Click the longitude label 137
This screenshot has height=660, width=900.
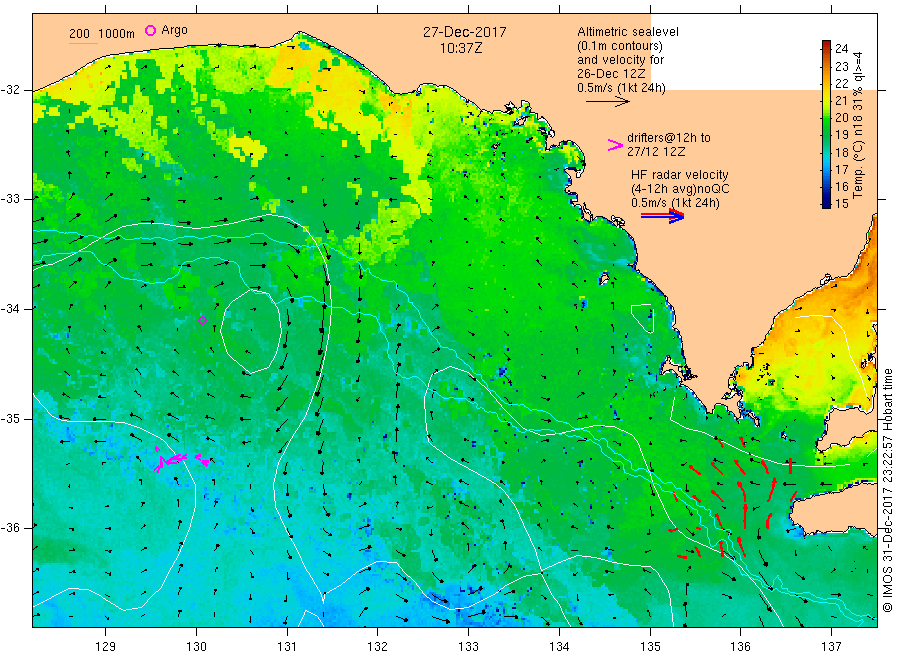pos(831,647)
